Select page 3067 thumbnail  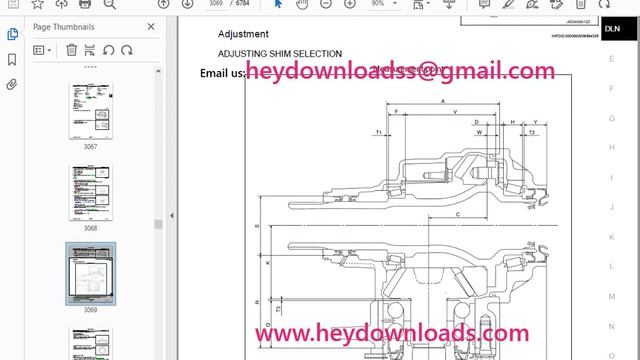click(x=91, y=111)
